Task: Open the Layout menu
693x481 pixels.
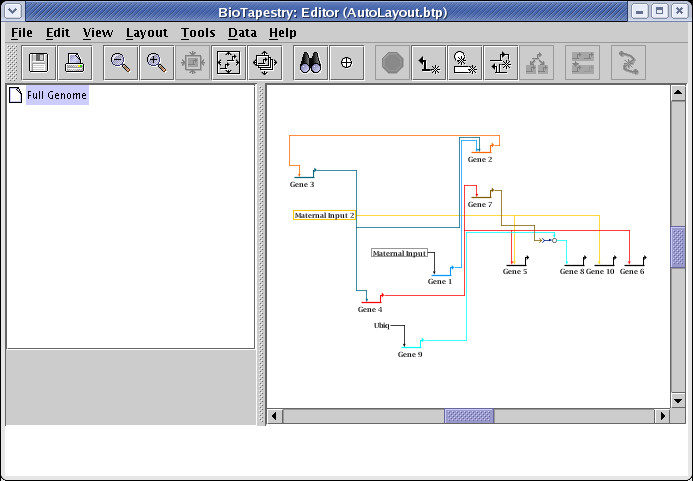Action: 146,32
